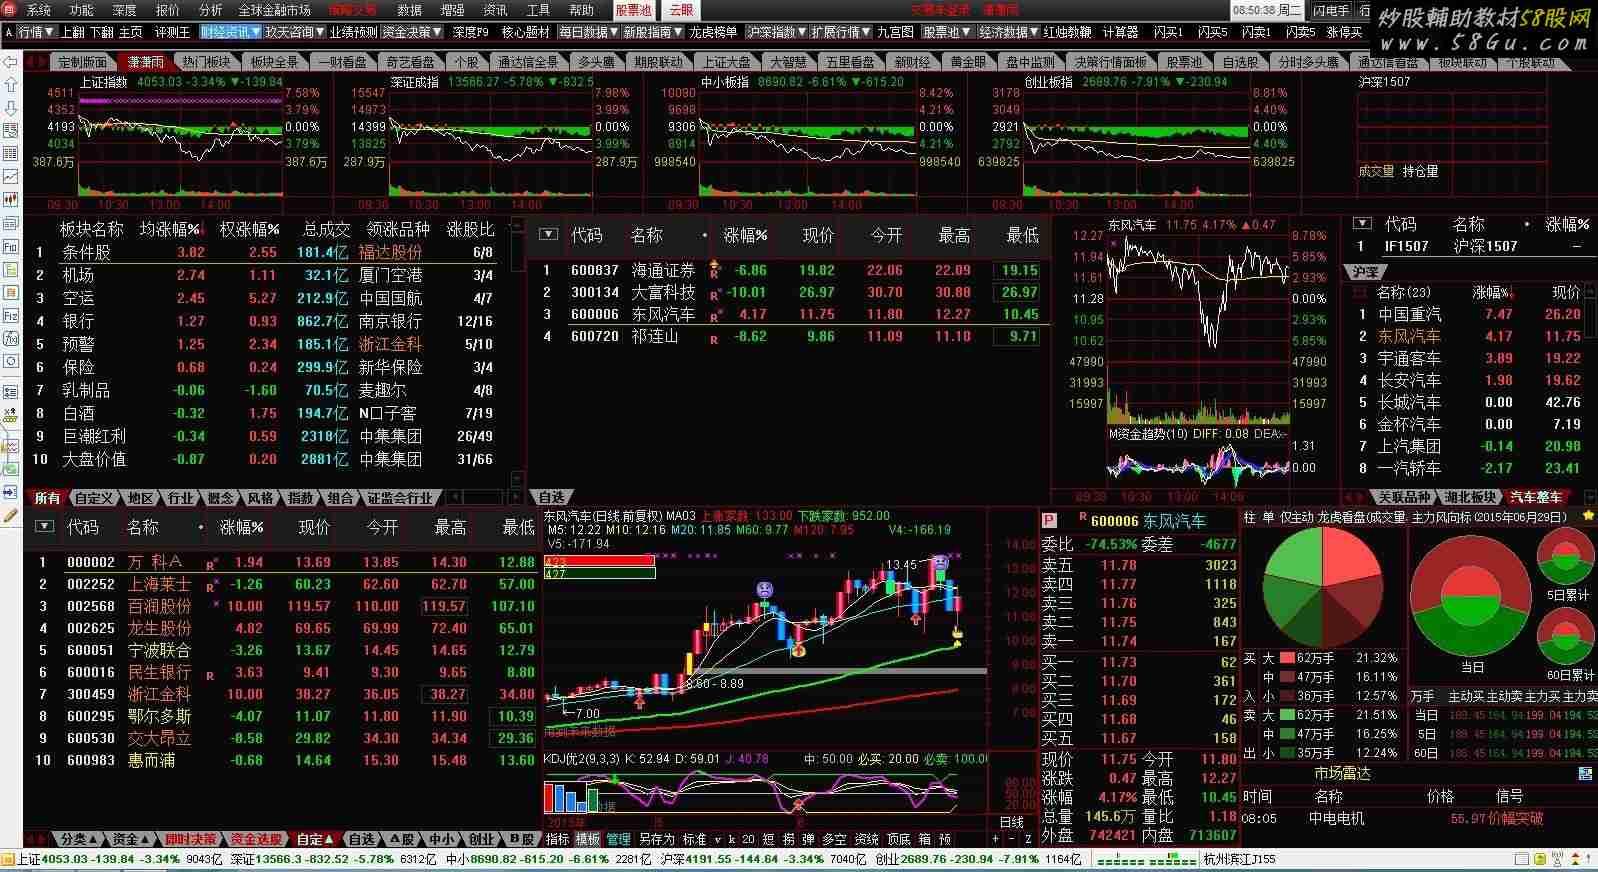Click the 主页 toolbar button
The image size is (1598, 872).
pos(131,32)
